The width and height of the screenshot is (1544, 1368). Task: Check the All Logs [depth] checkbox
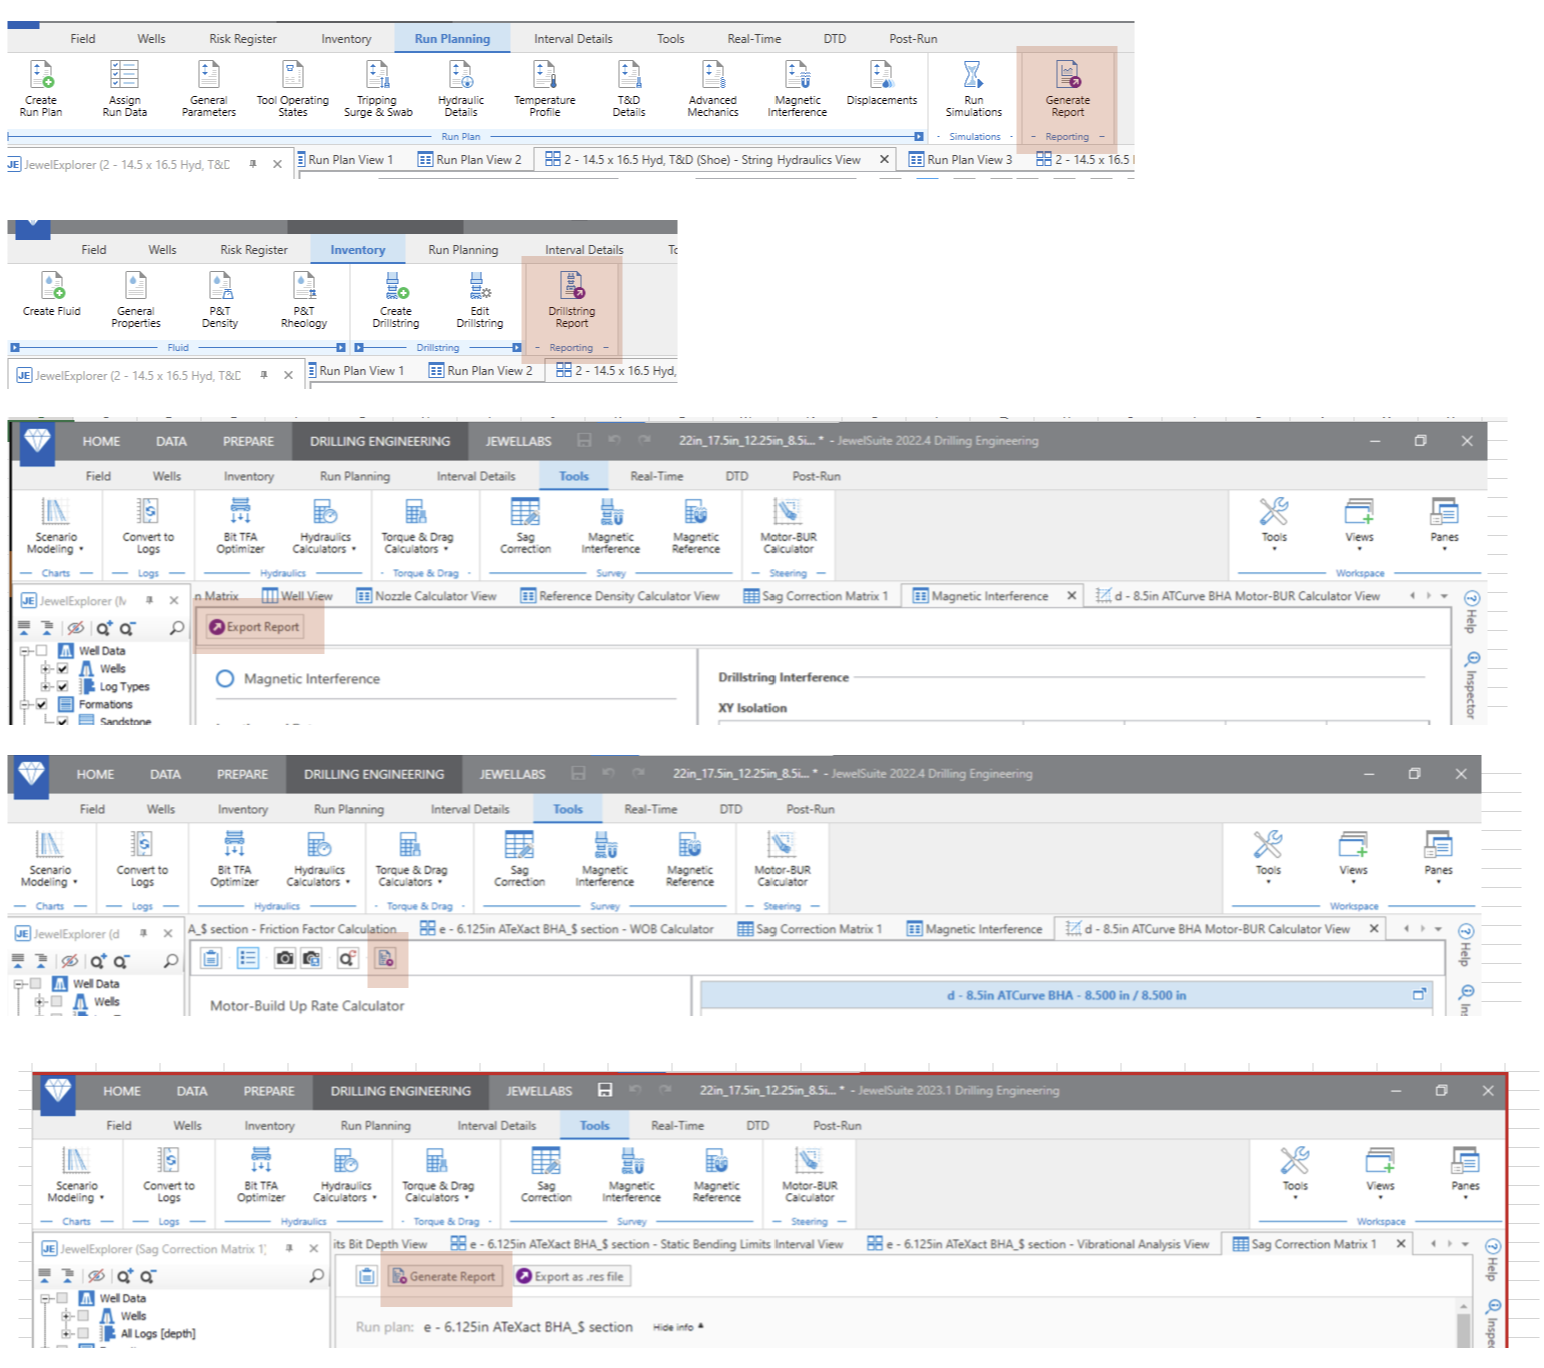83,1333
